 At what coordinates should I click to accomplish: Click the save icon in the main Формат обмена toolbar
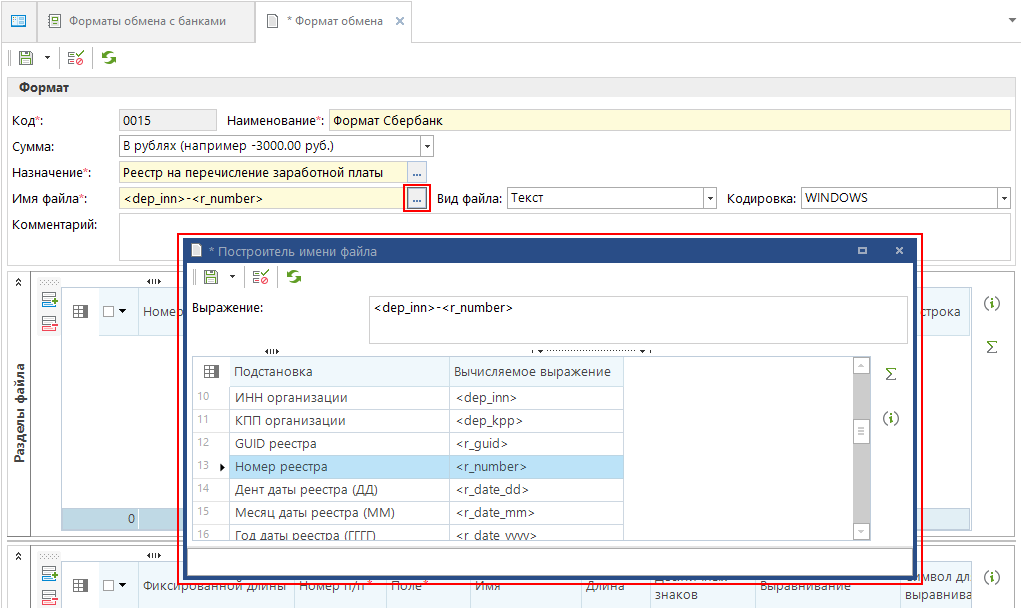tap(26, 59)
